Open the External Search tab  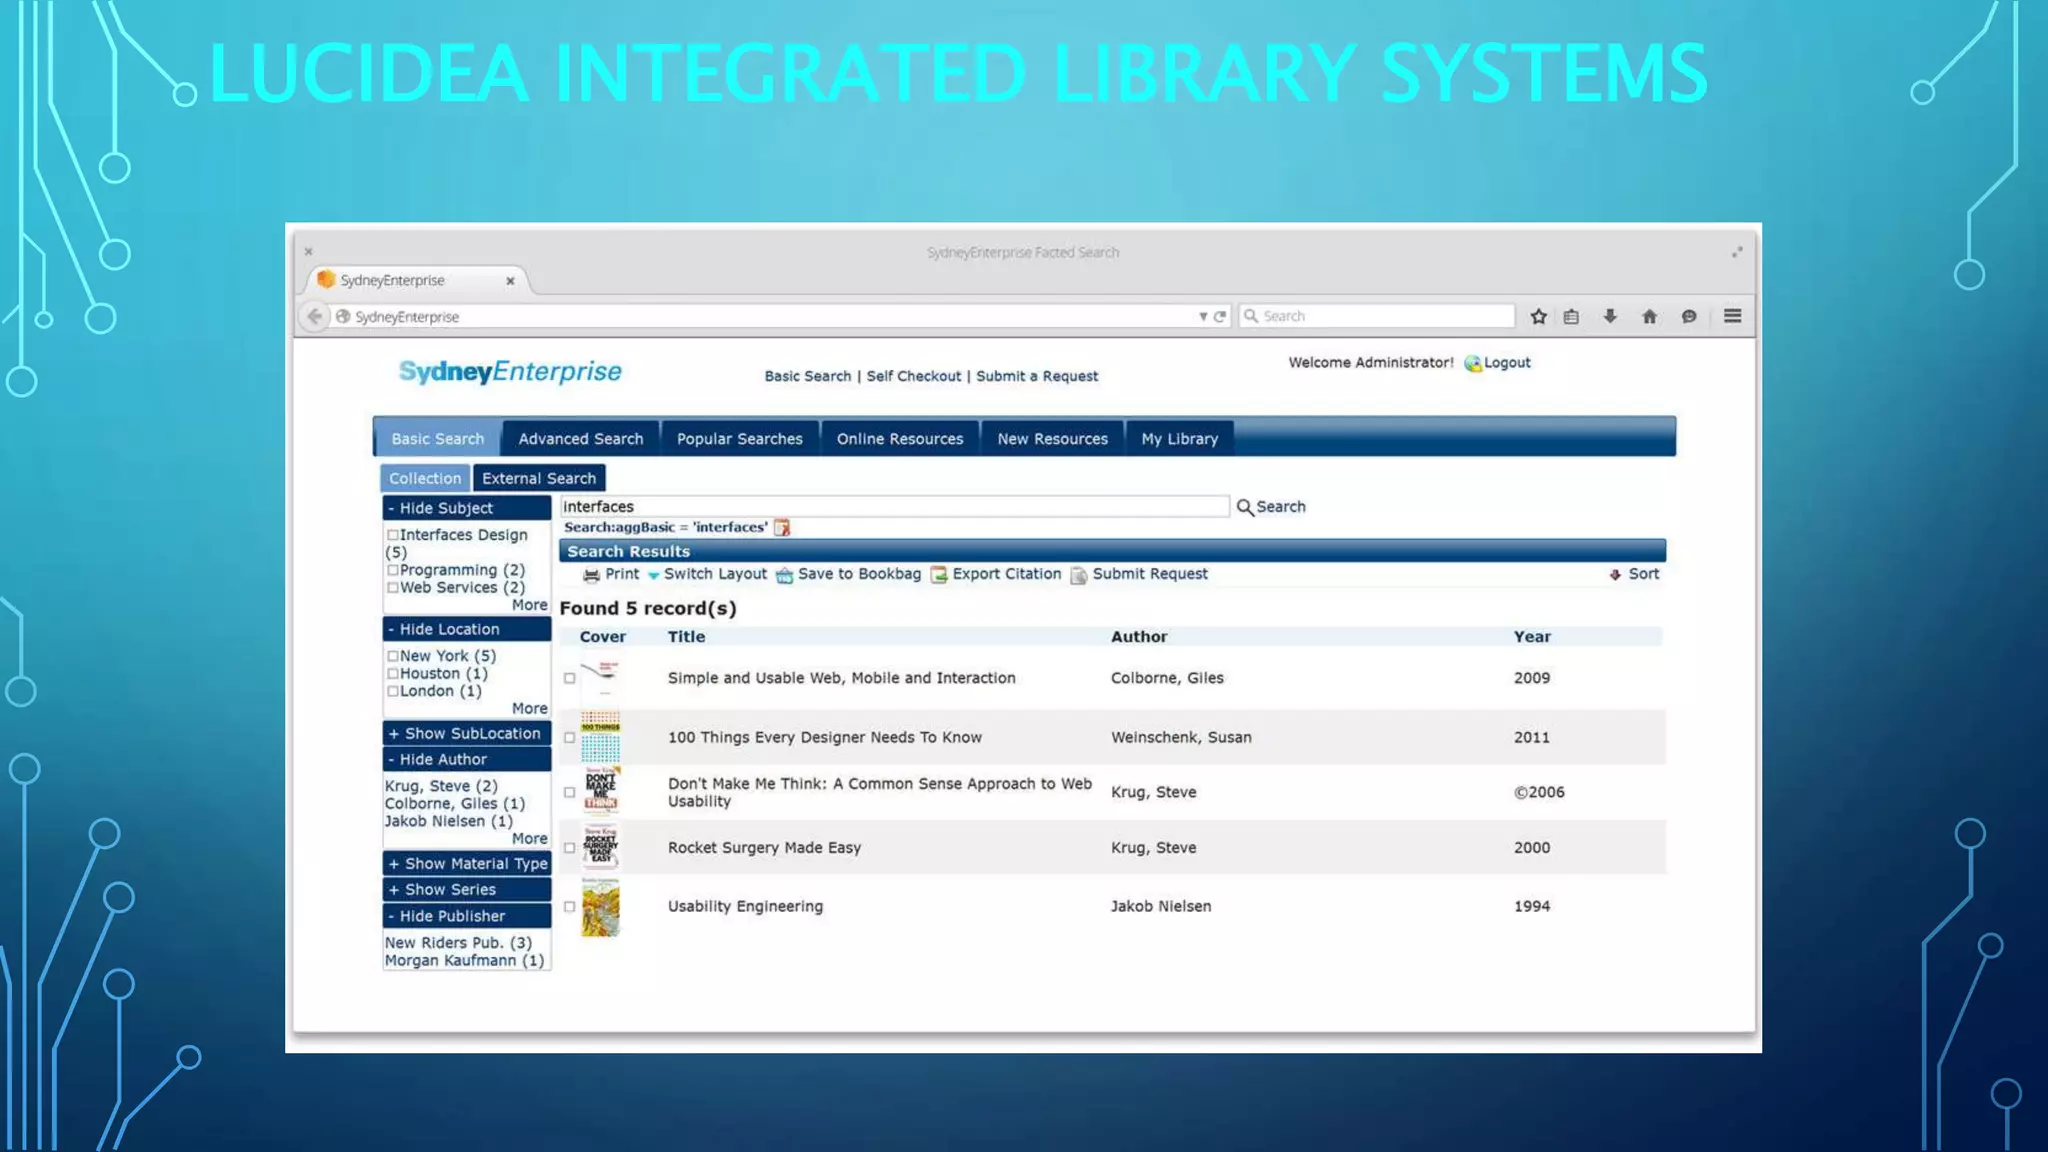click(539, 479)
